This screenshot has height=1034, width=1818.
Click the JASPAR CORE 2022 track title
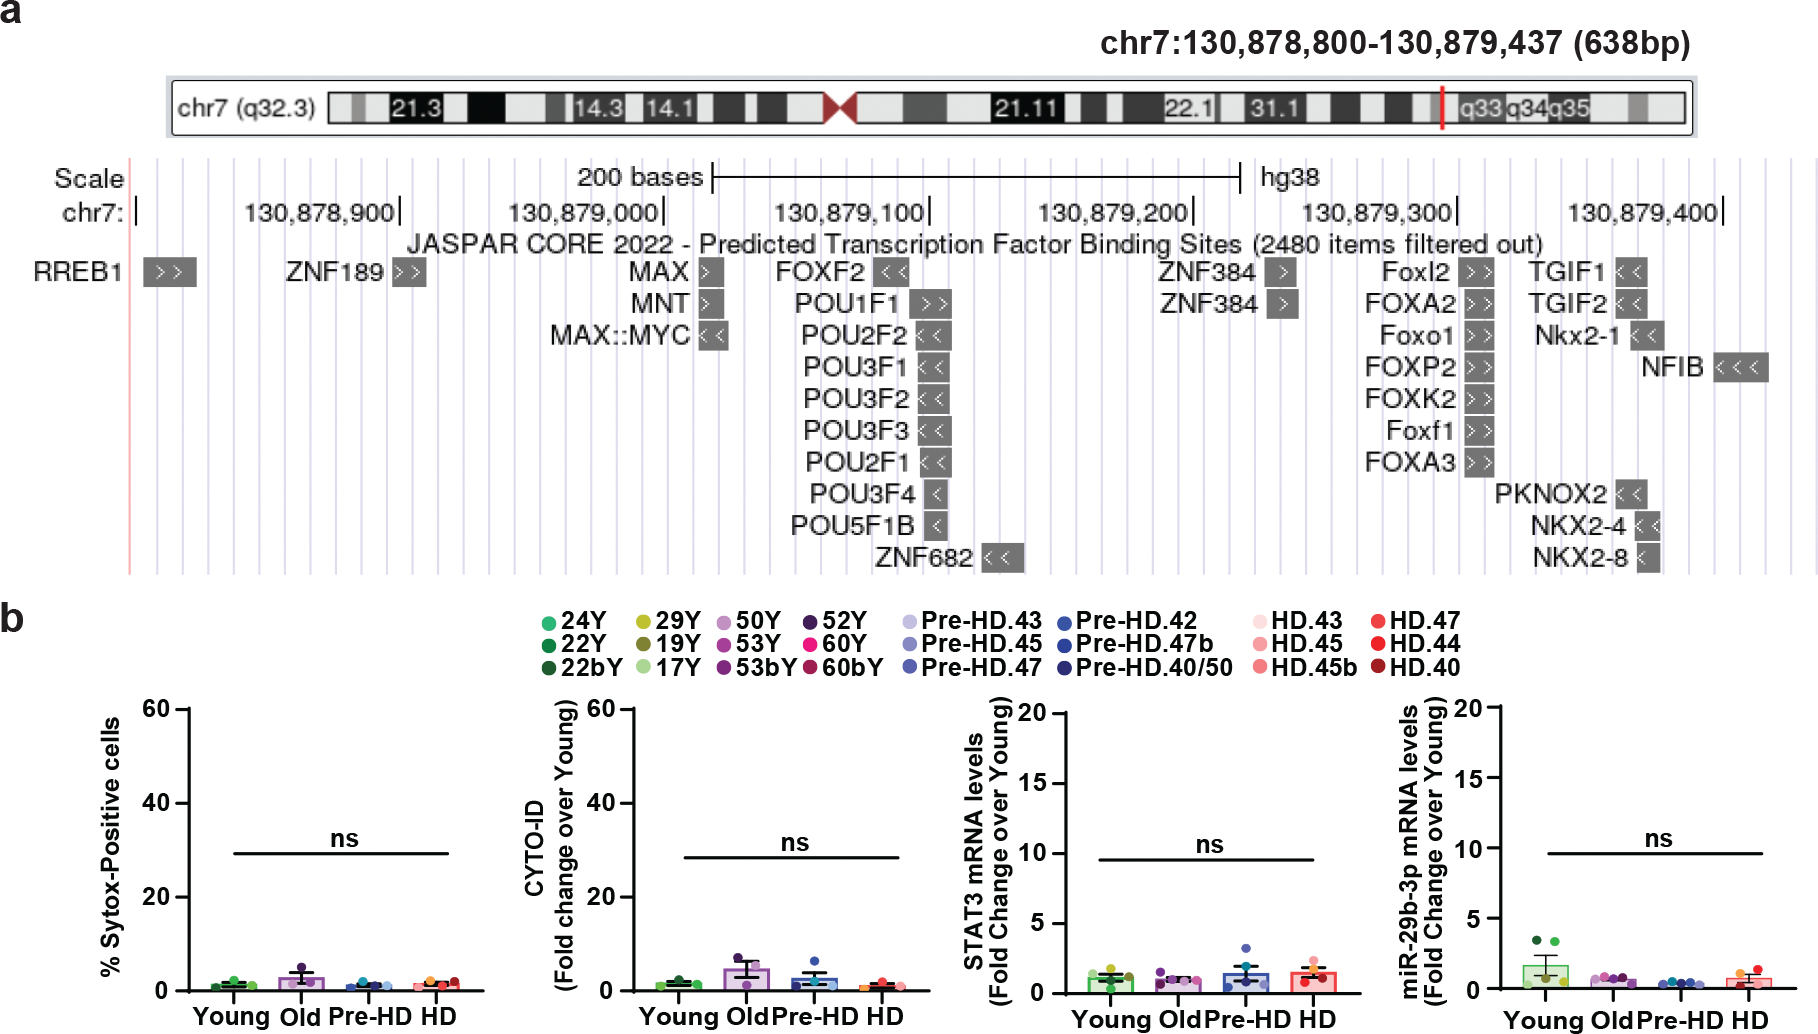974,244
